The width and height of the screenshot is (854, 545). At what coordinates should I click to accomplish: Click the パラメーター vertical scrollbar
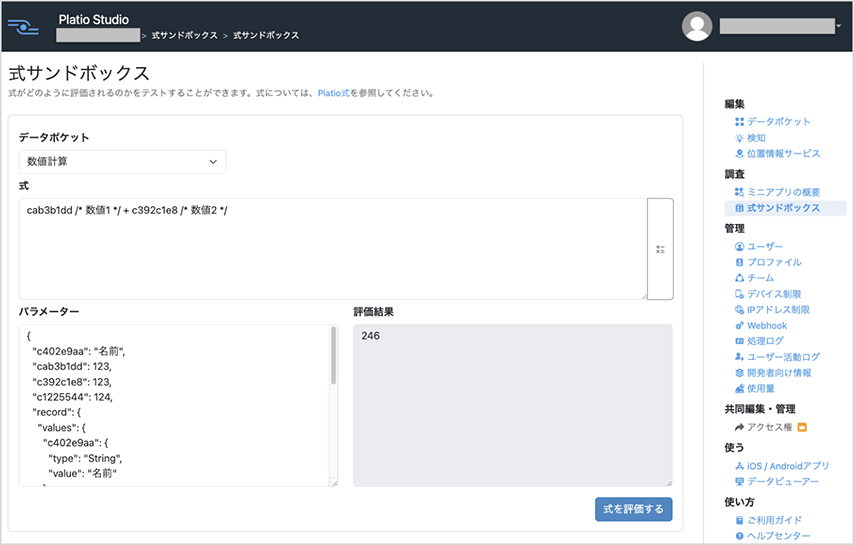pos(333,356)
